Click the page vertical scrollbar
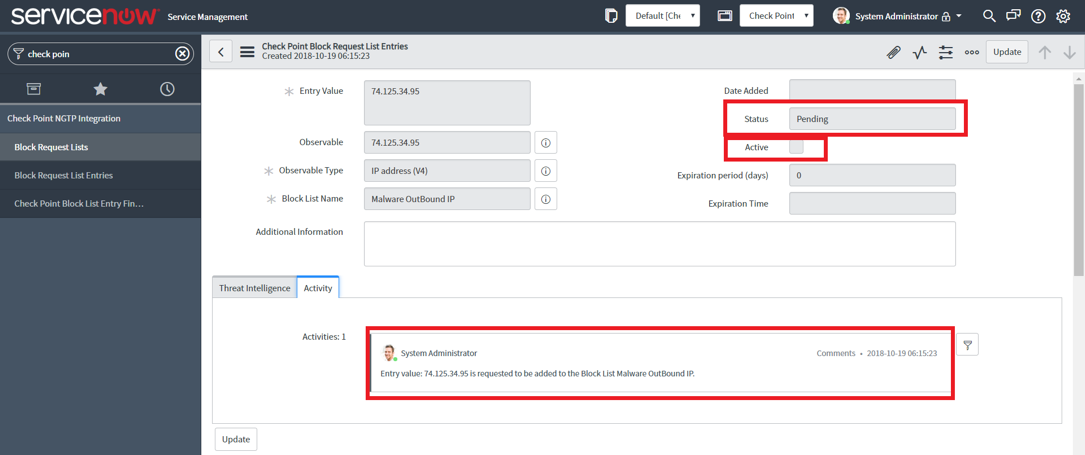The height and width of the screenshot is (455, 1085). (1079, 180)
